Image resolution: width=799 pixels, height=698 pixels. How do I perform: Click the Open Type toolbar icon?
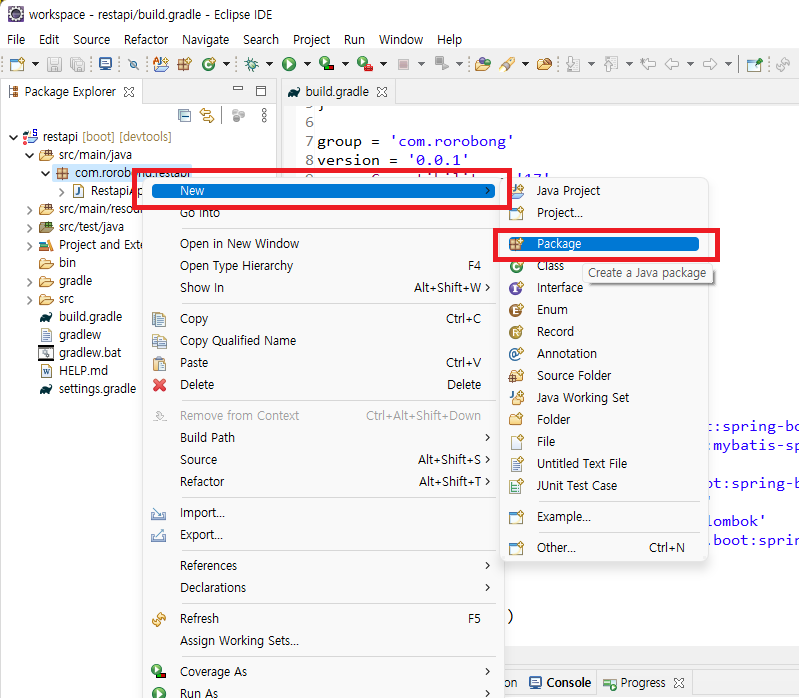click(x=483, y=64)
